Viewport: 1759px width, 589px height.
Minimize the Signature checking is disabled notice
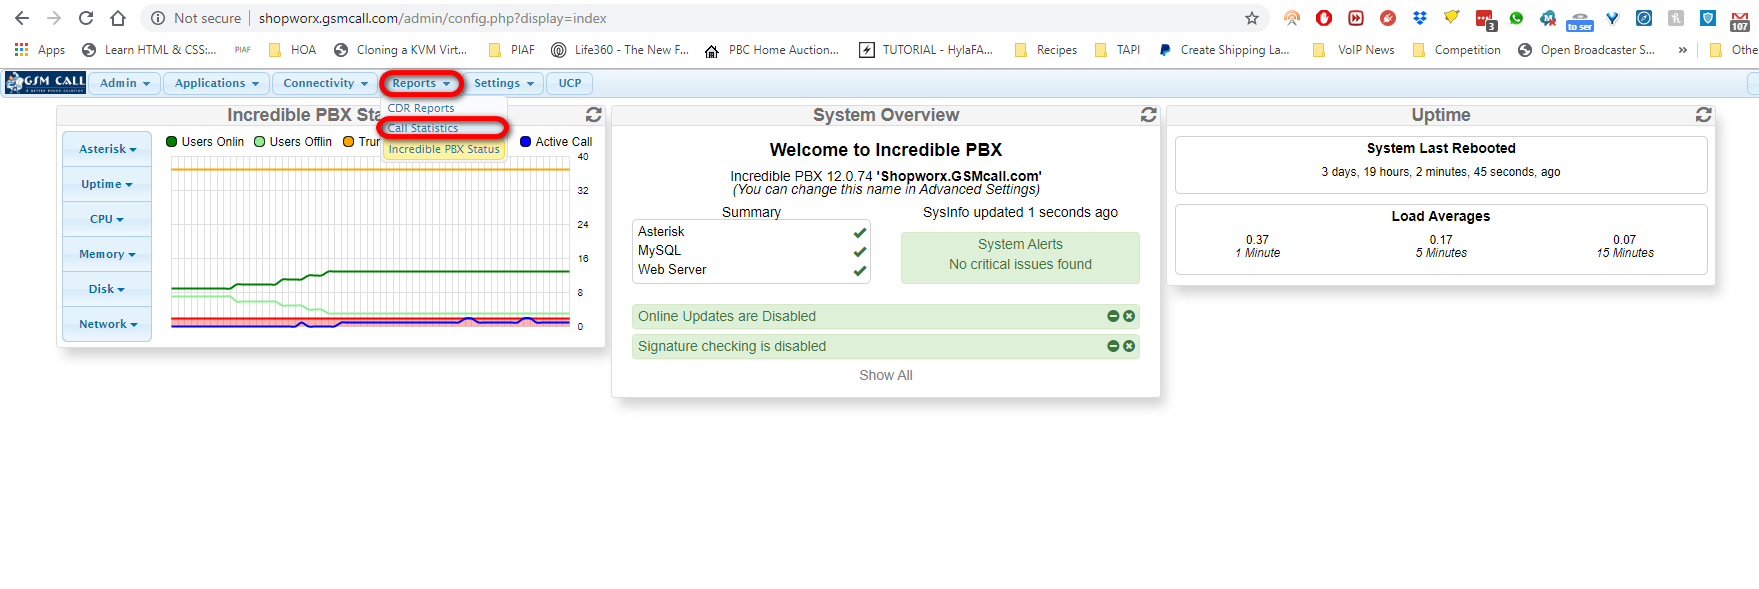[1113, 346]
